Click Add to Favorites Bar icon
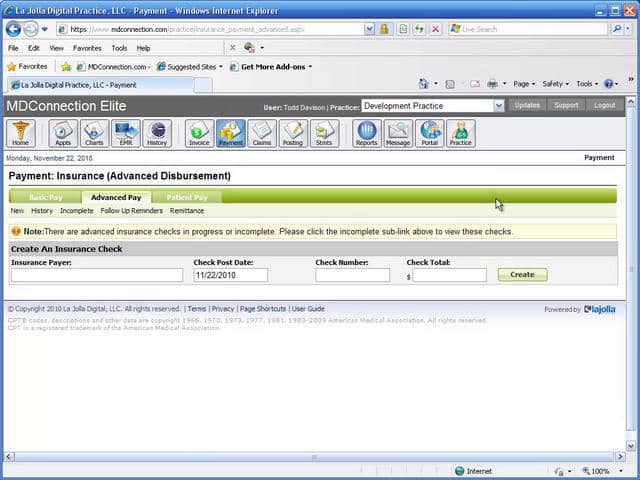The width and height of the screenshot is (640, 480). click(x=66, y=67)
